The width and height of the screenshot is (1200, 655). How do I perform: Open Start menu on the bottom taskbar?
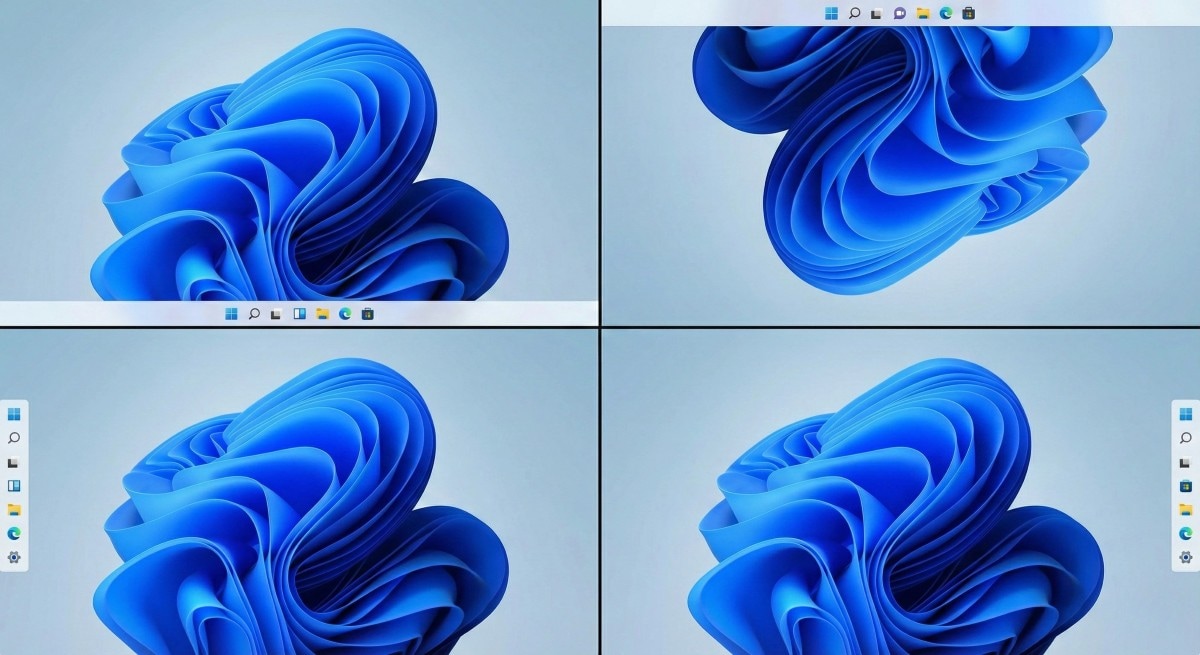coord(231,314)
